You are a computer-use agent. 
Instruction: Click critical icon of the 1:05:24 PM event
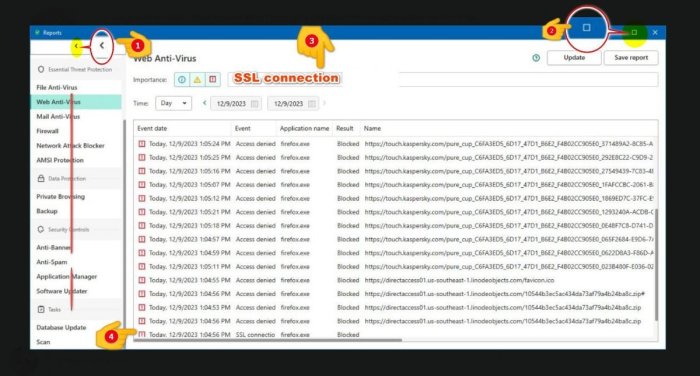pos(142,144)
